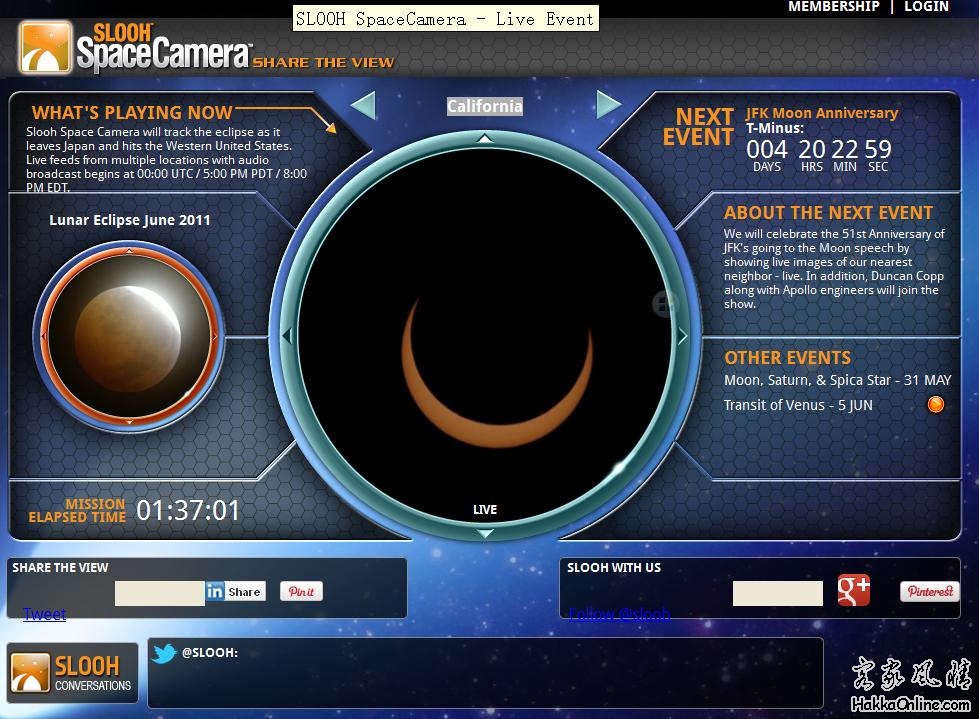The image size is (979, 719).
Task: Click the Pinterest button
Action: point(930,591)
